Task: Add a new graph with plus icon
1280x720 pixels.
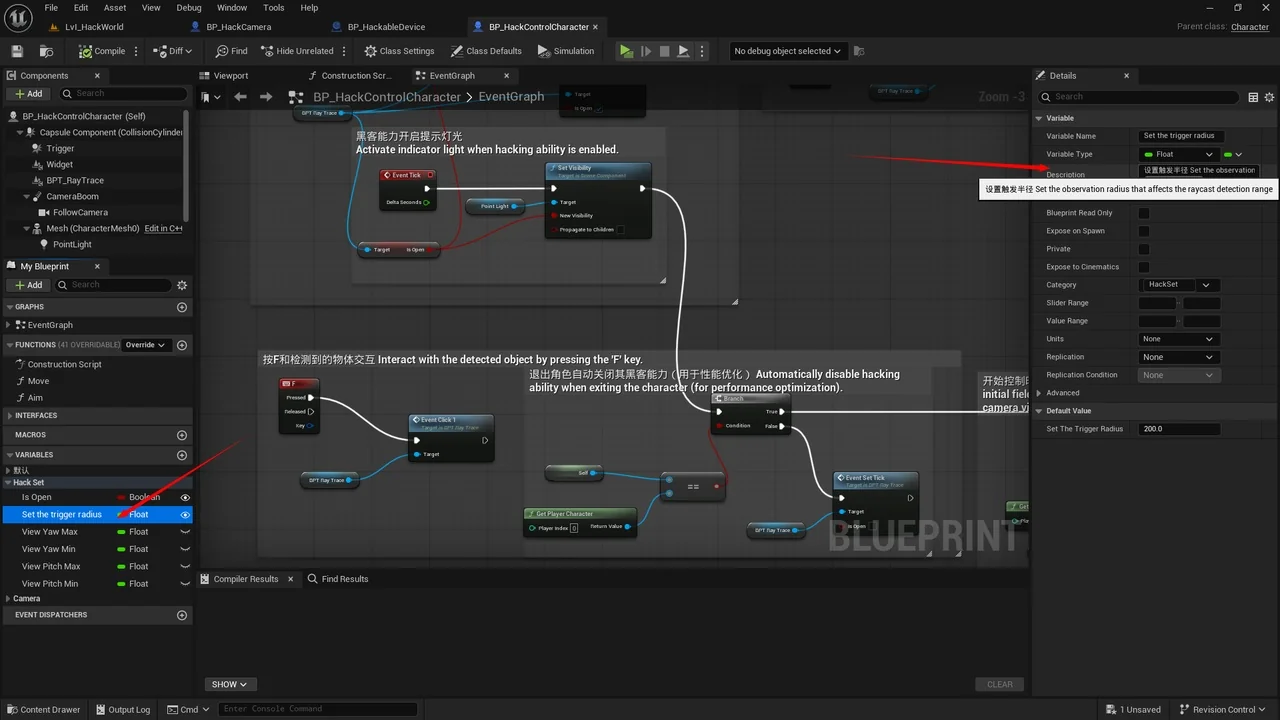Action: 182,307
